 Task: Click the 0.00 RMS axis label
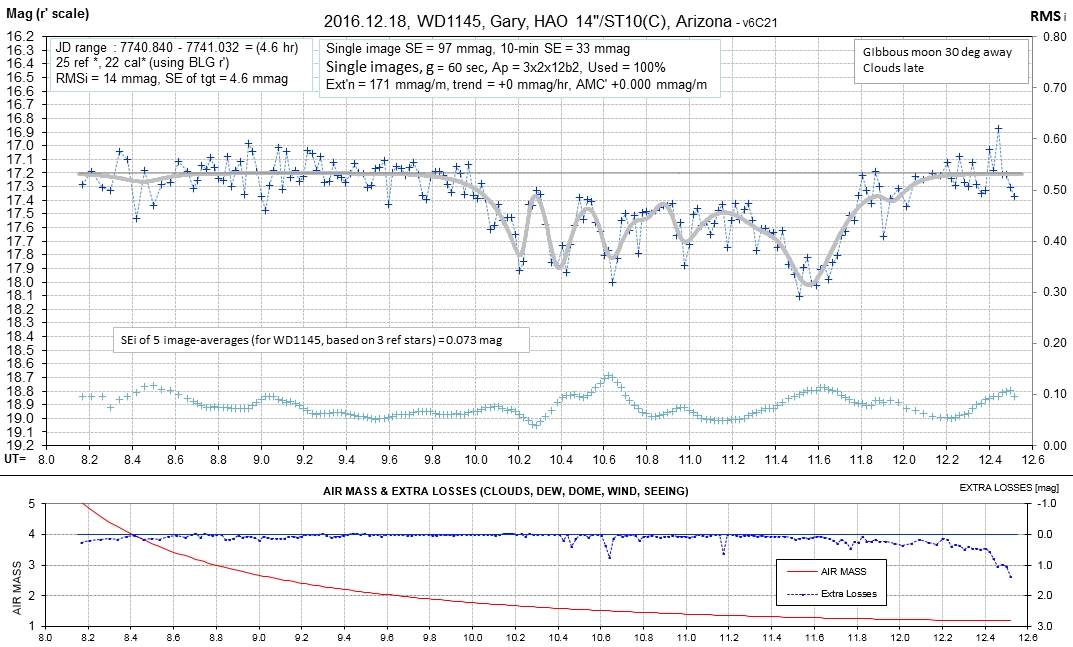coord(1055,446)
